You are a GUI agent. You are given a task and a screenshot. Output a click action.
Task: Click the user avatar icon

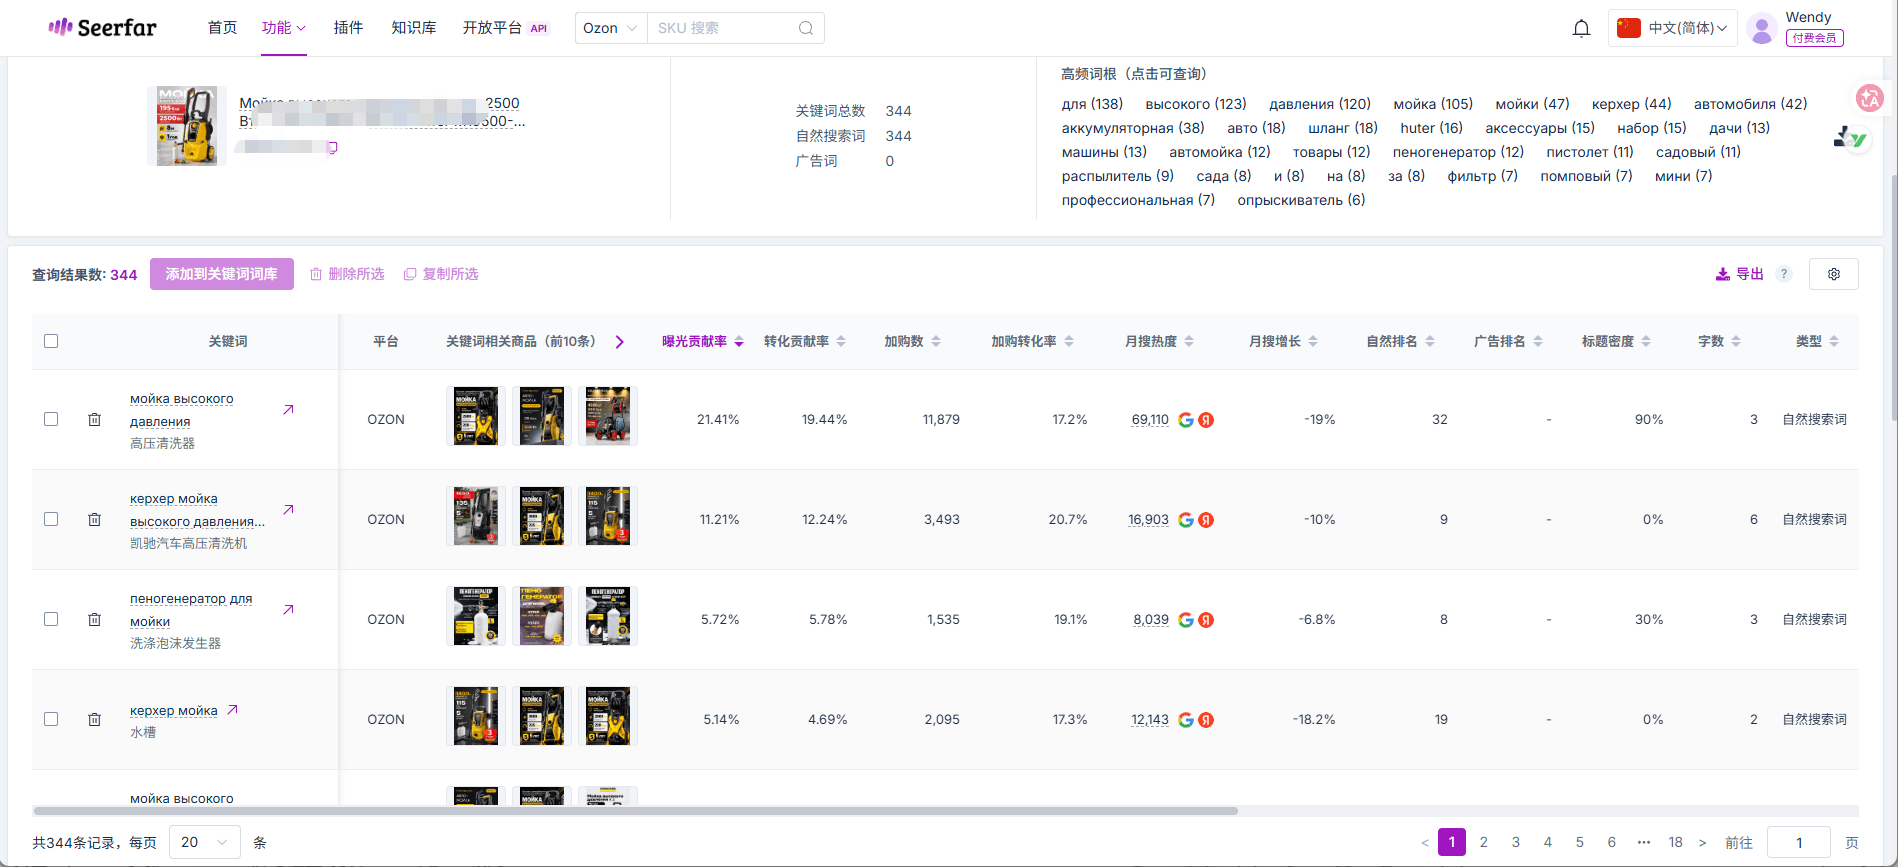[x=1762, y=28]
